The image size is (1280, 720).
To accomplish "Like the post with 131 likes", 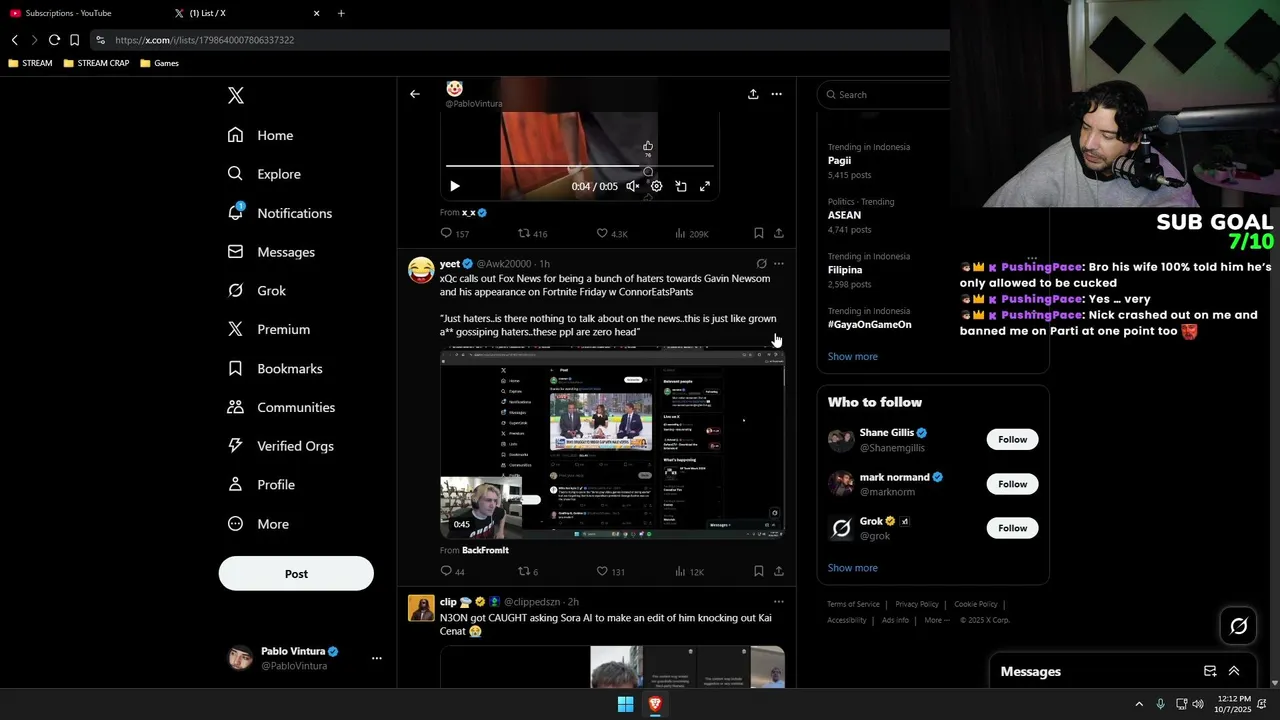I will tap(611, 571).
